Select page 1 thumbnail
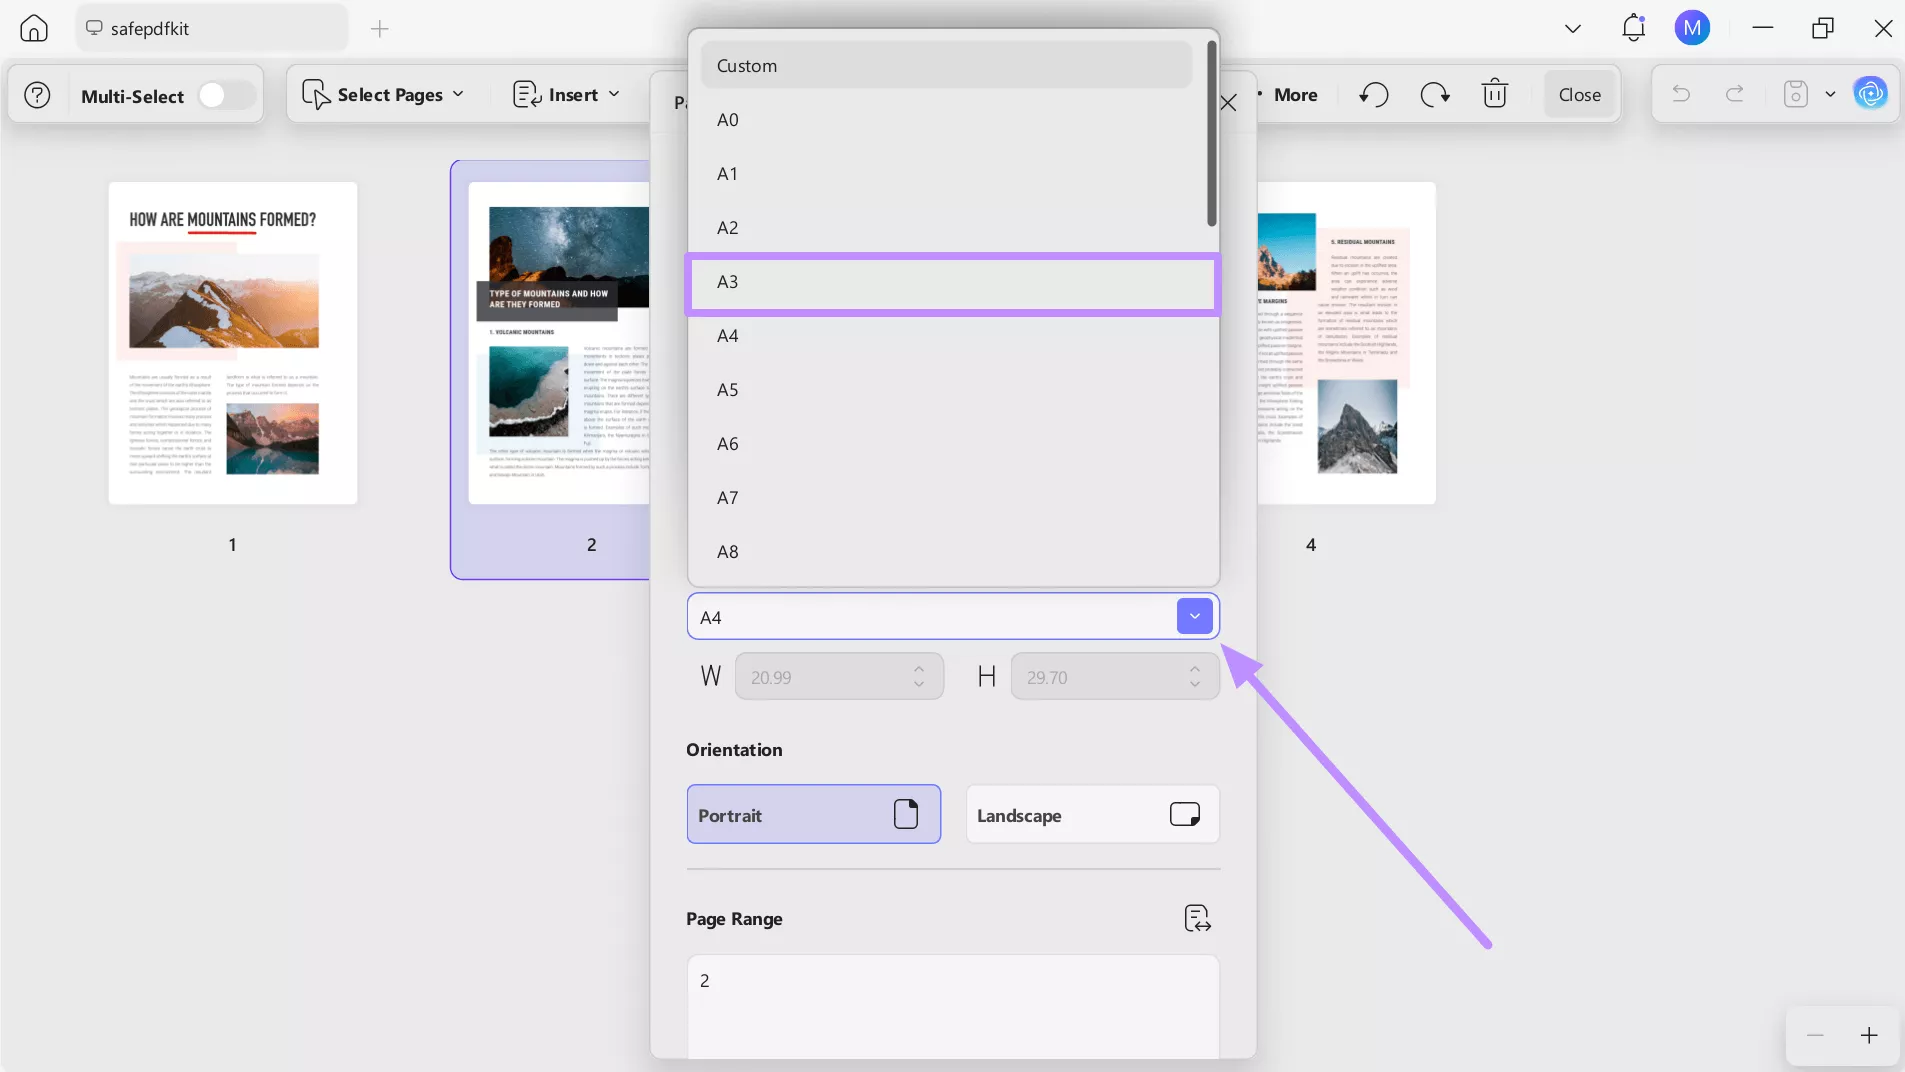This screenshot has width=1905, height=1072. tap(233, 343)
